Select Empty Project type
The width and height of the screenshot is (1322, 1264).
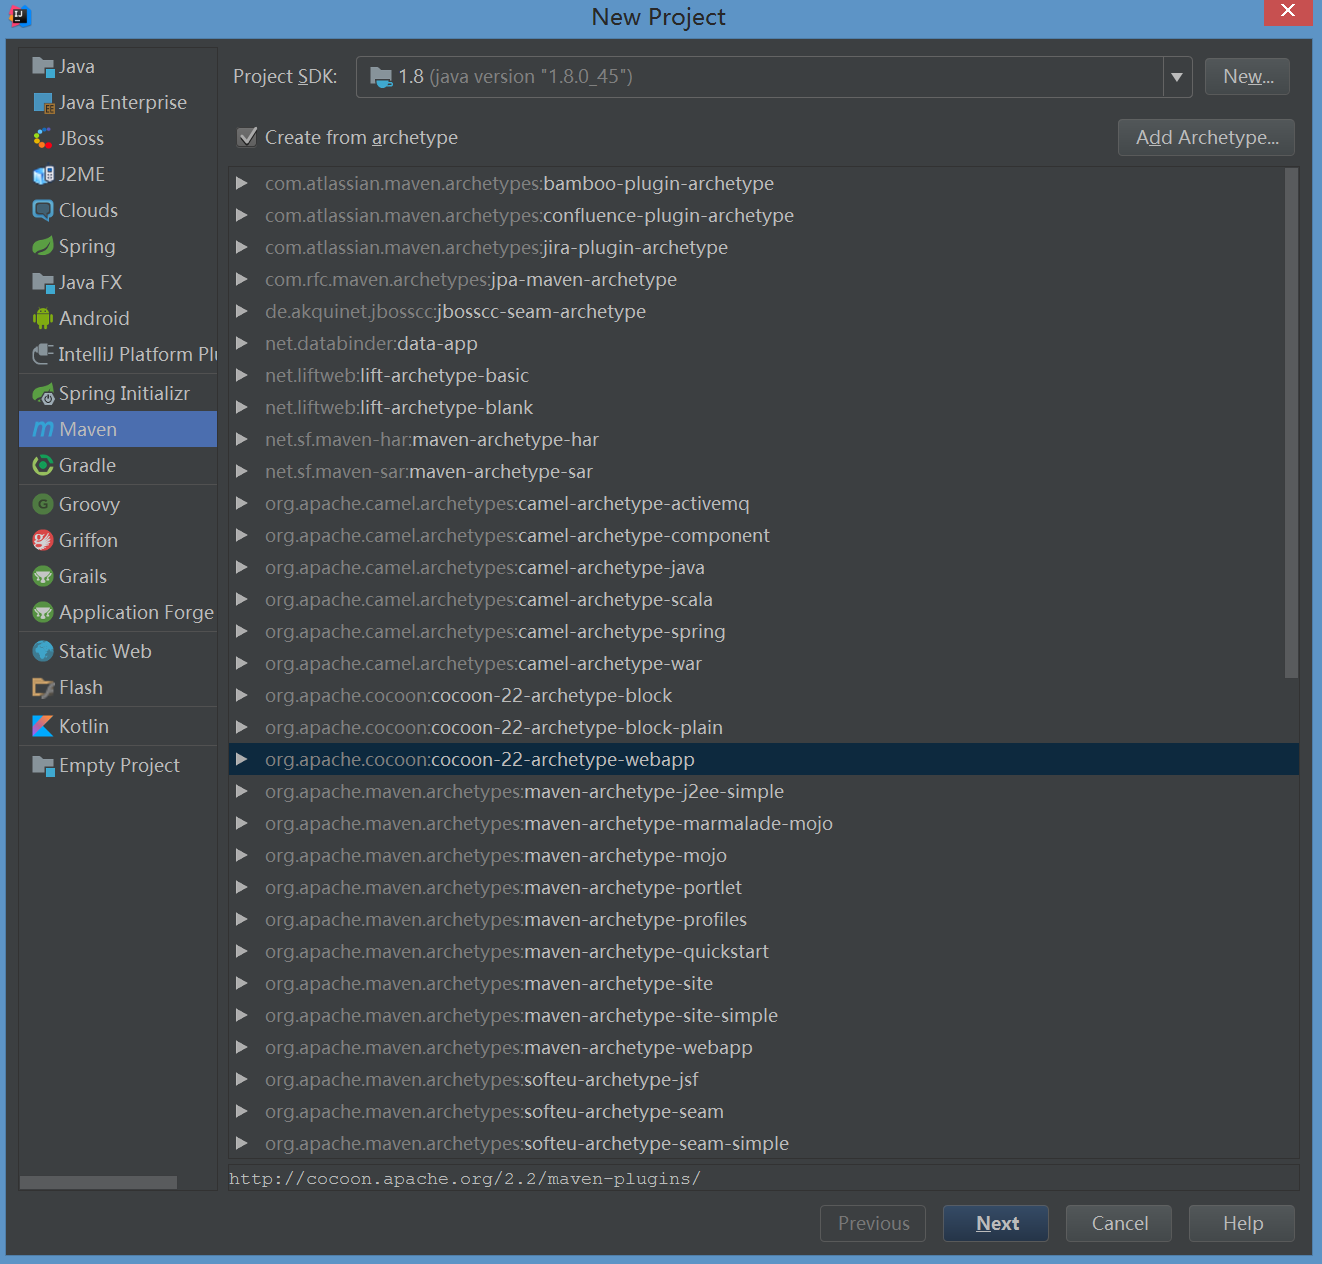tap(118, 766)
